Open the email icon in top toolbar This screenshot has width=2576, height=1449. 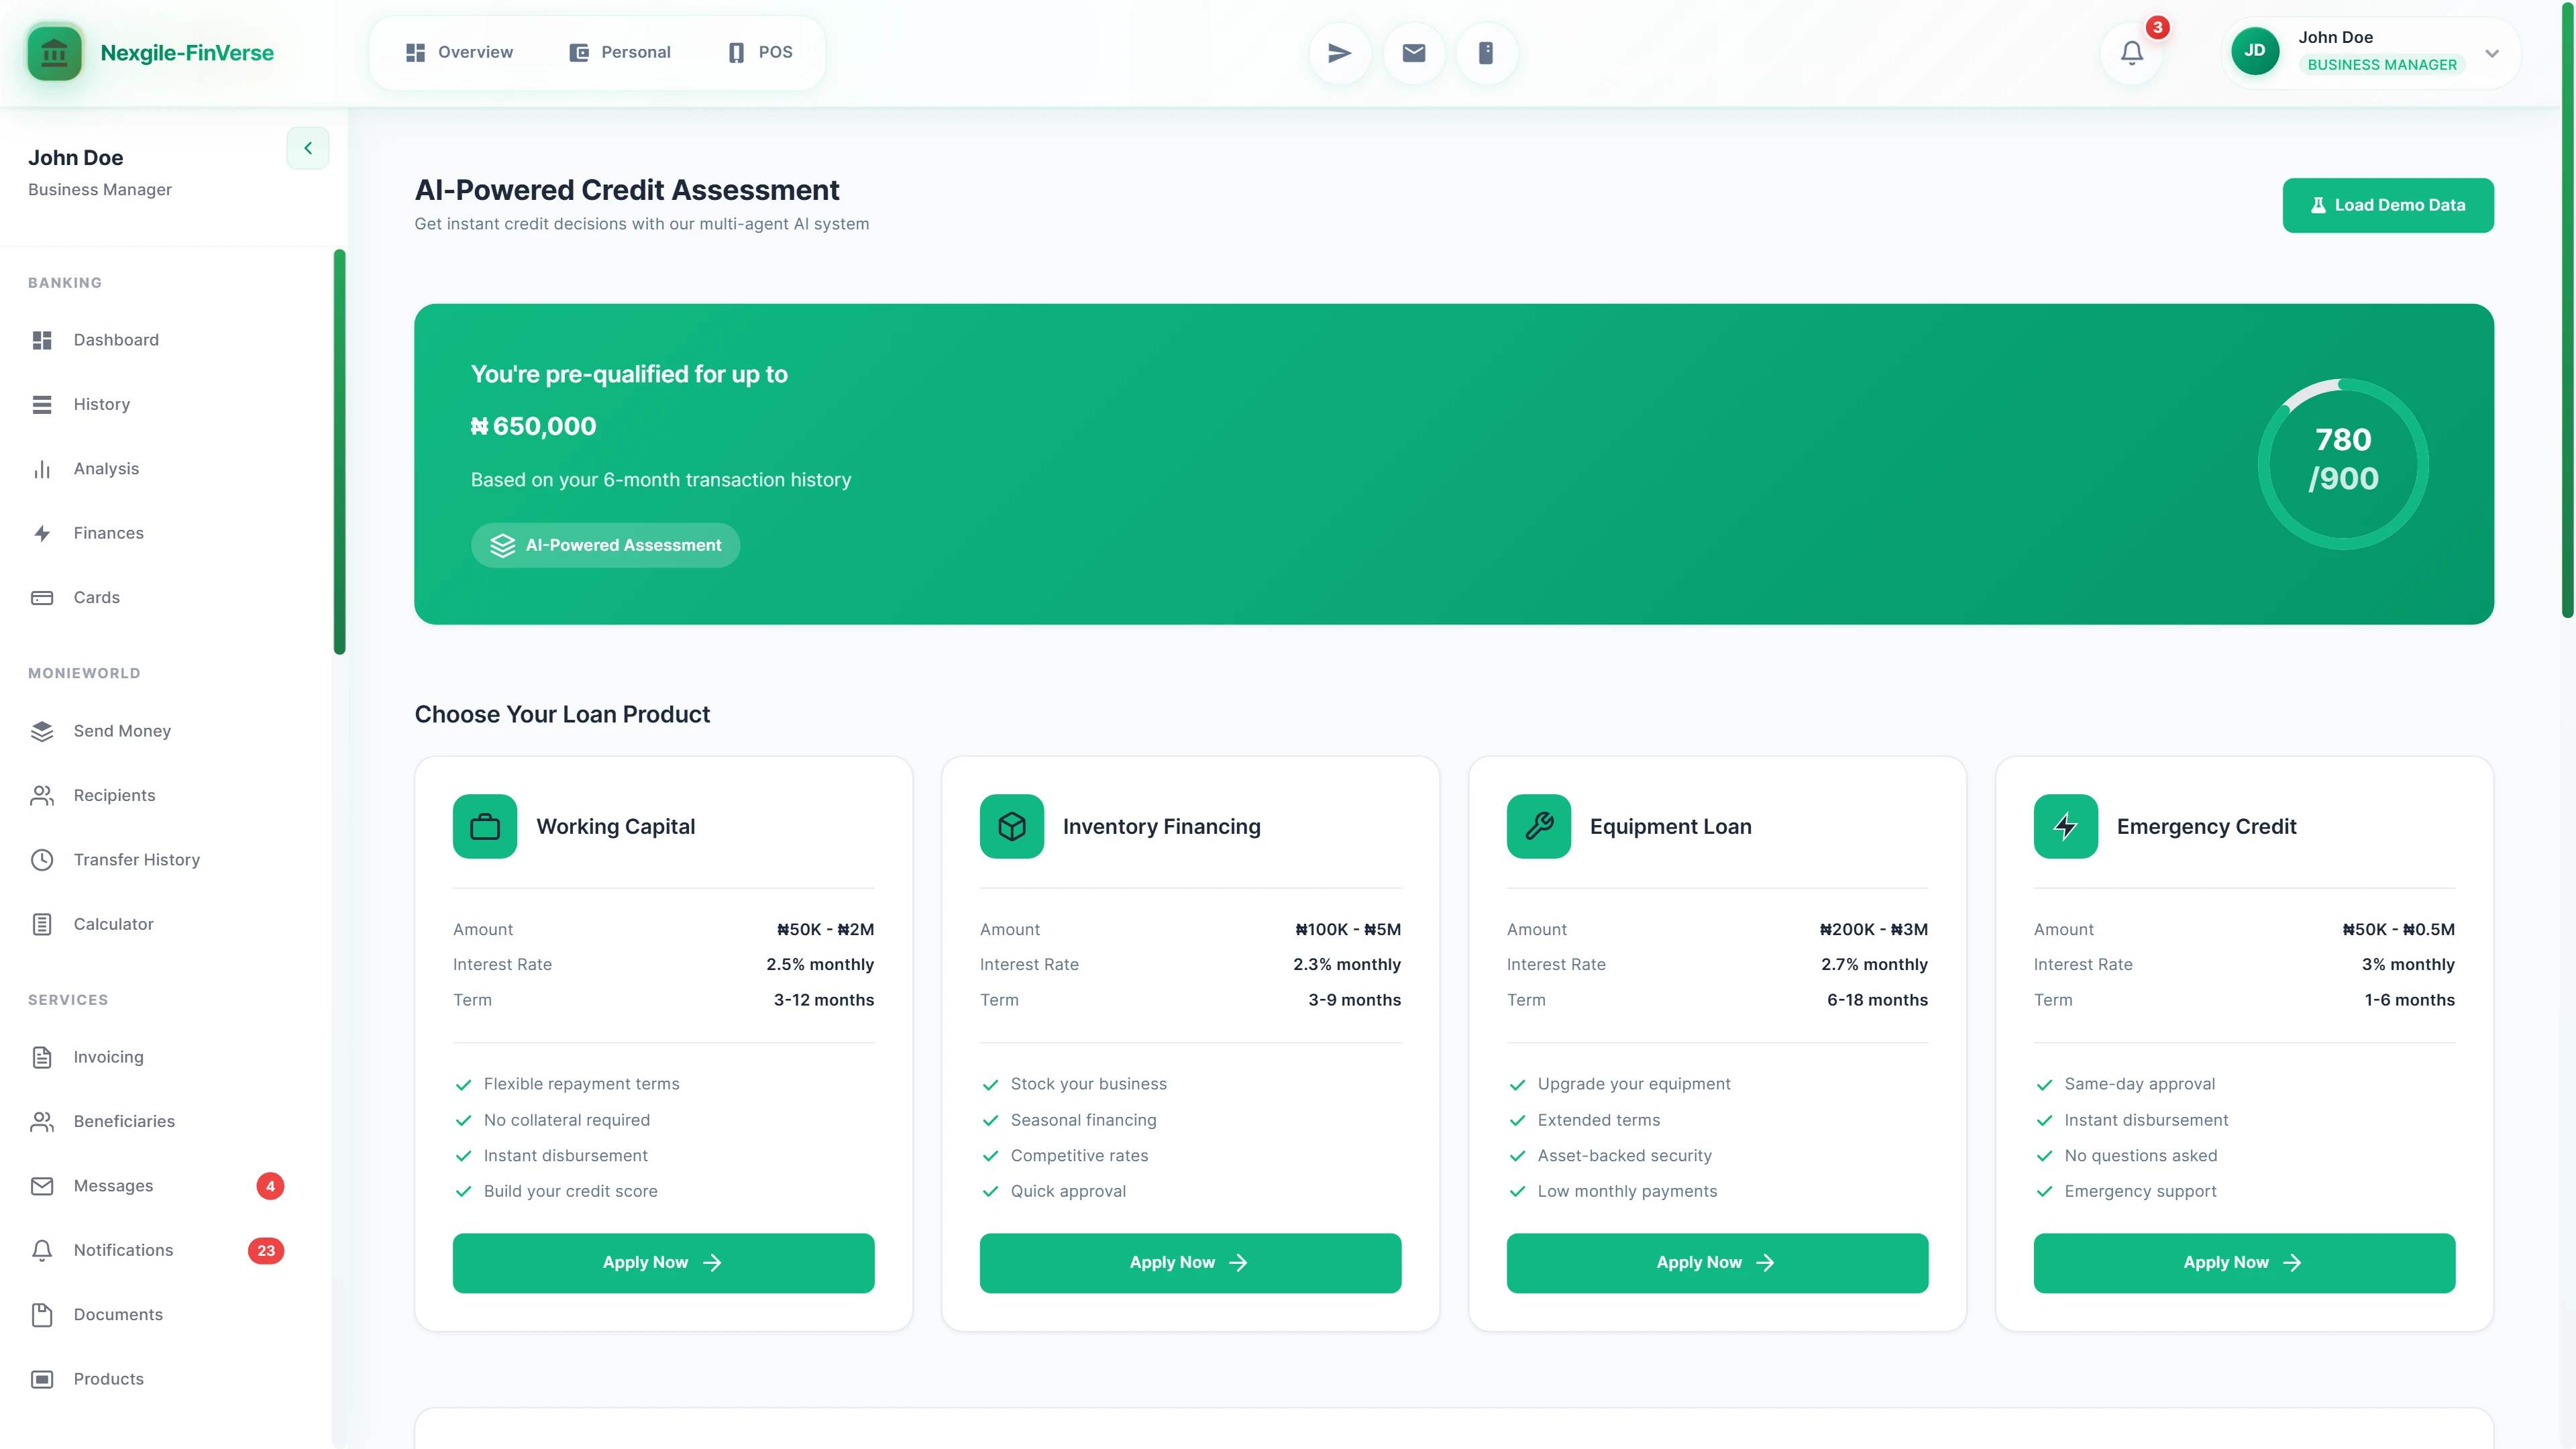click(1412, 52)
